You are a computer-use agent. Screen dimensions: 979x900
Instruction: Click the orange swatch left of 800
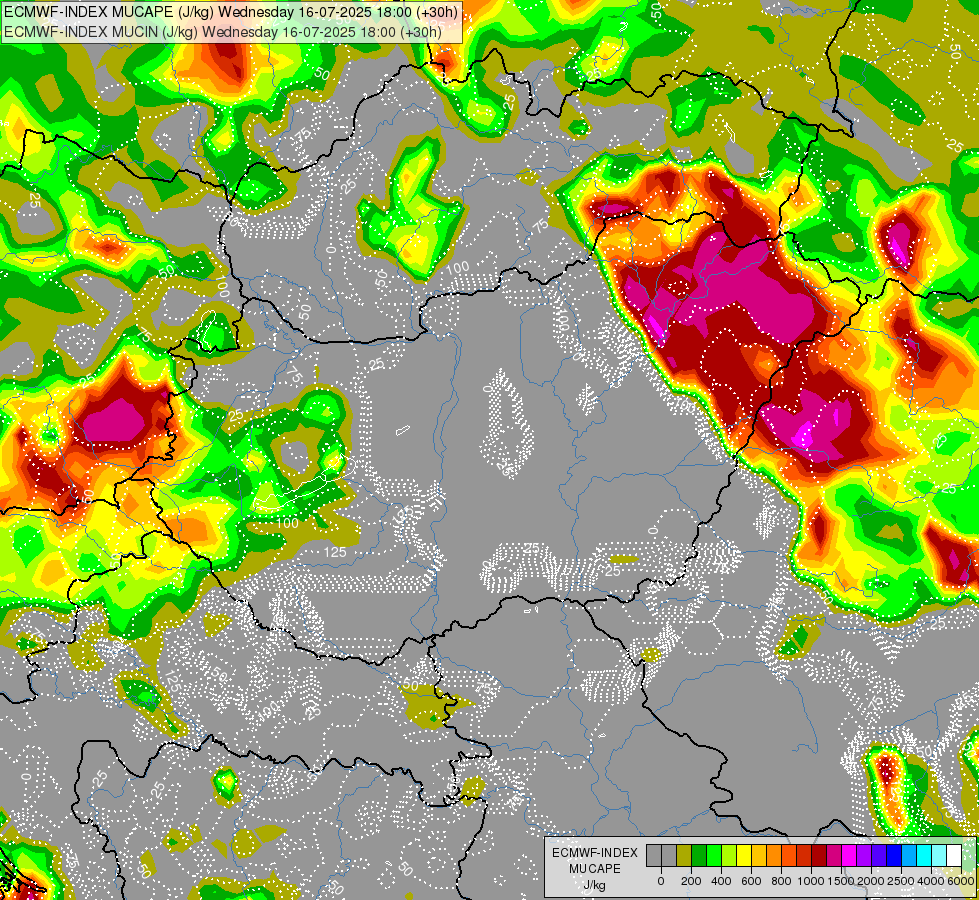click(x=774, y=856)
